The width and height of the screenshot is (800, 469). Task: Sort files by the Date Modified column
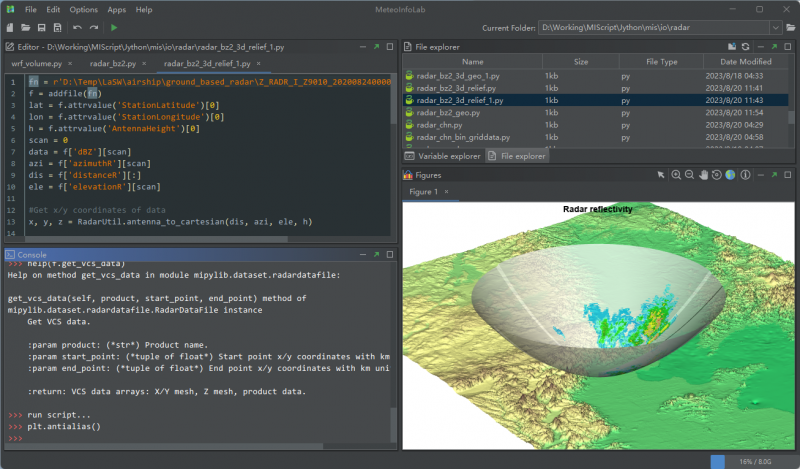pos(740,61)
